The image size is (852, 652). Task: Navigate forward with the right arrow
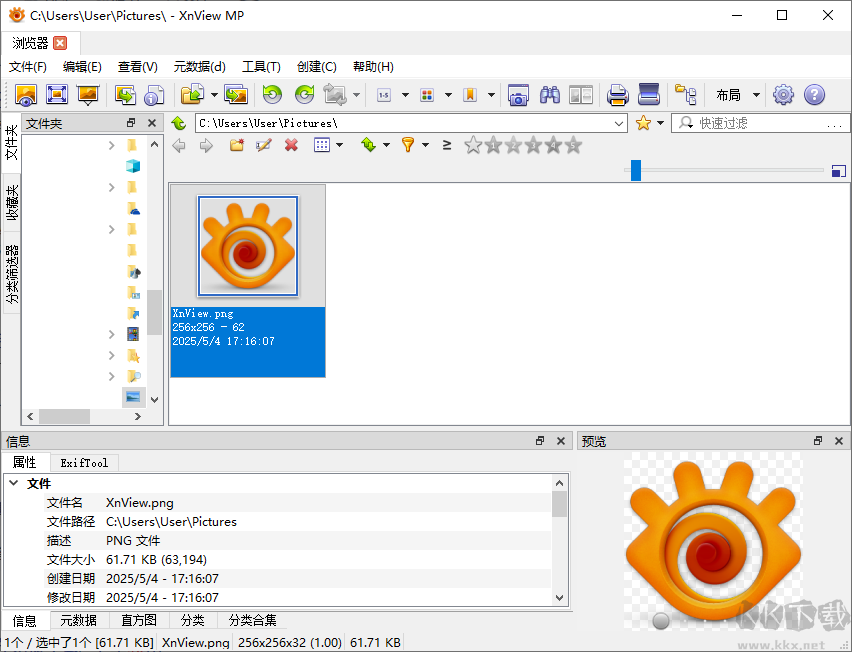206,146
